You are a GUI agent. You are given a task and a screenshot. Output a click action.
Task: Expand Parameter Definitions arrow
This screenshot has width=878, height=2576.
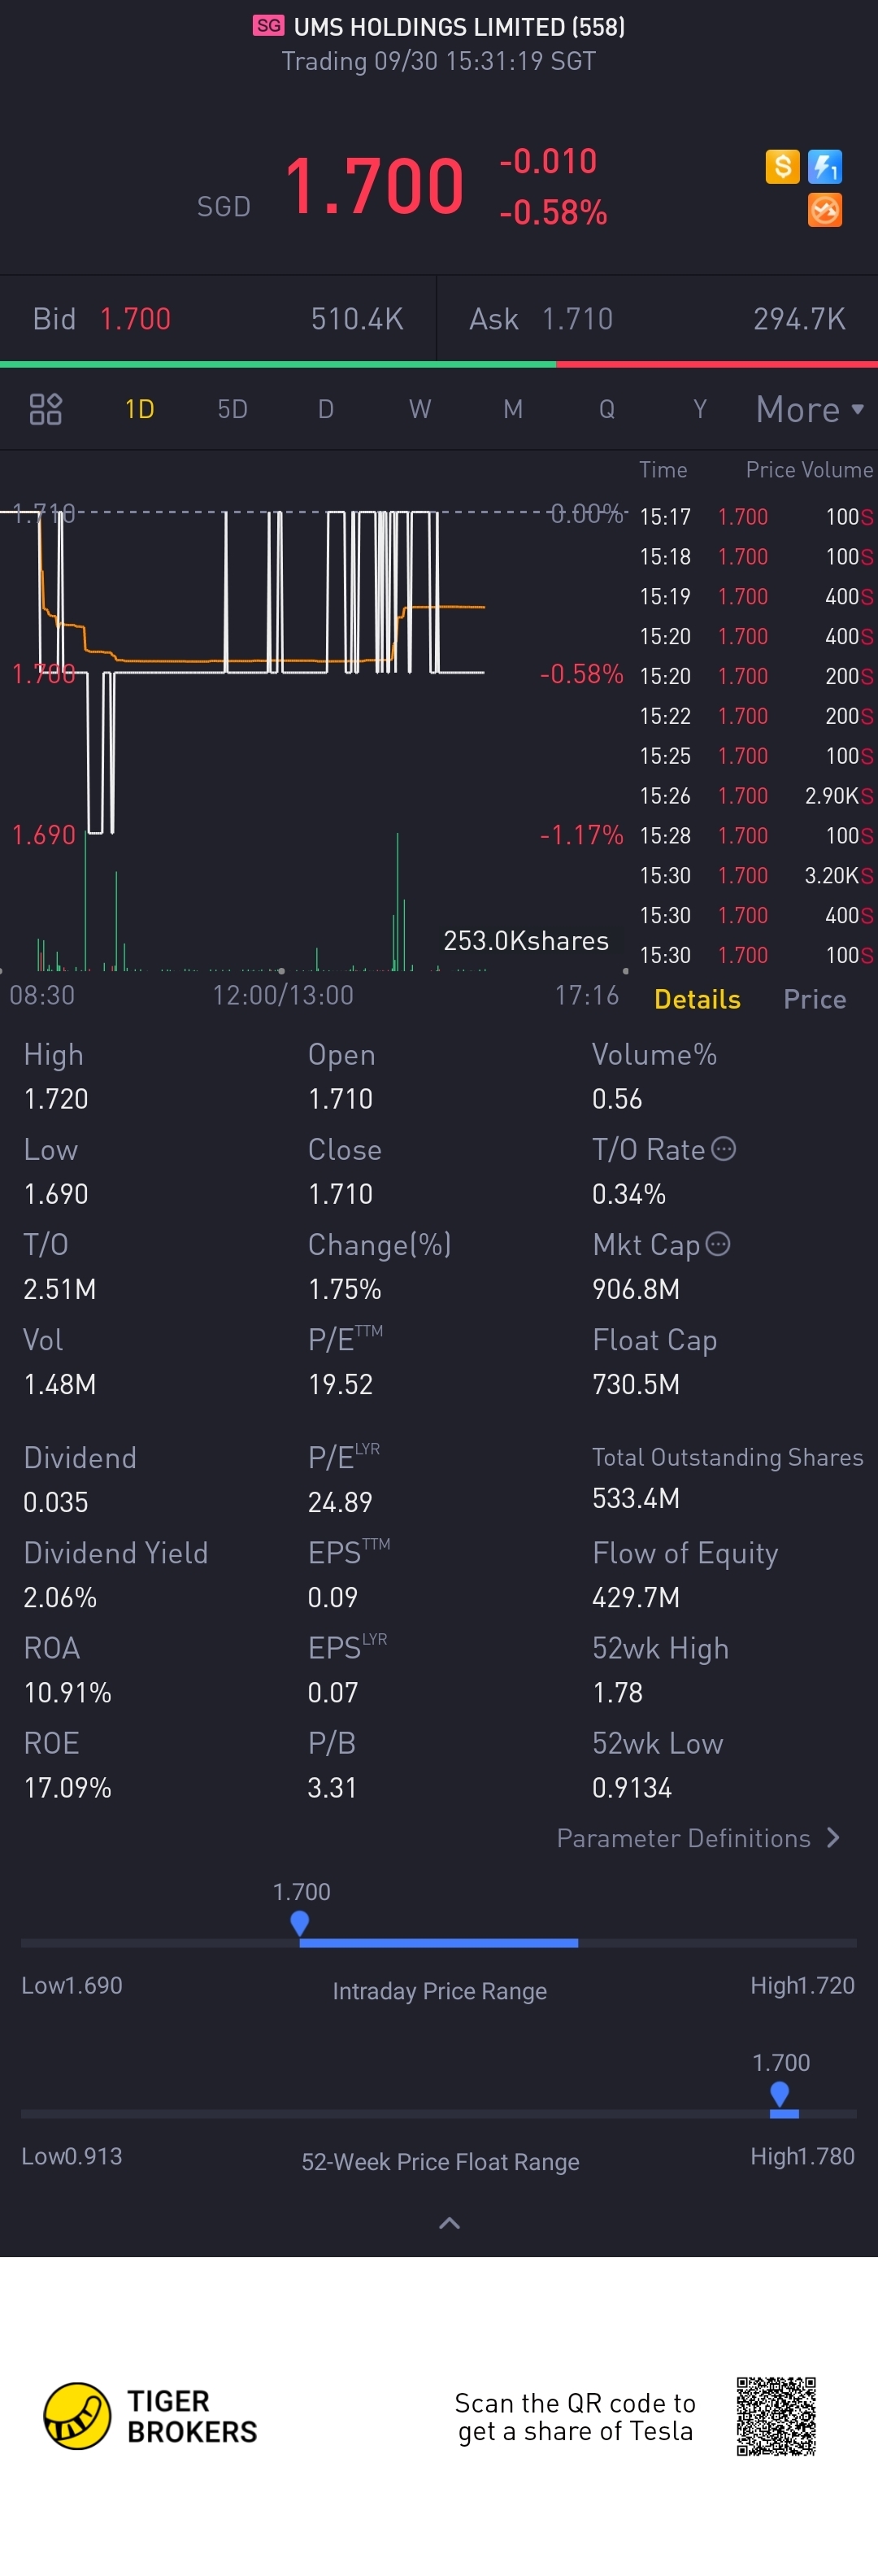(x=834, y=1838)
